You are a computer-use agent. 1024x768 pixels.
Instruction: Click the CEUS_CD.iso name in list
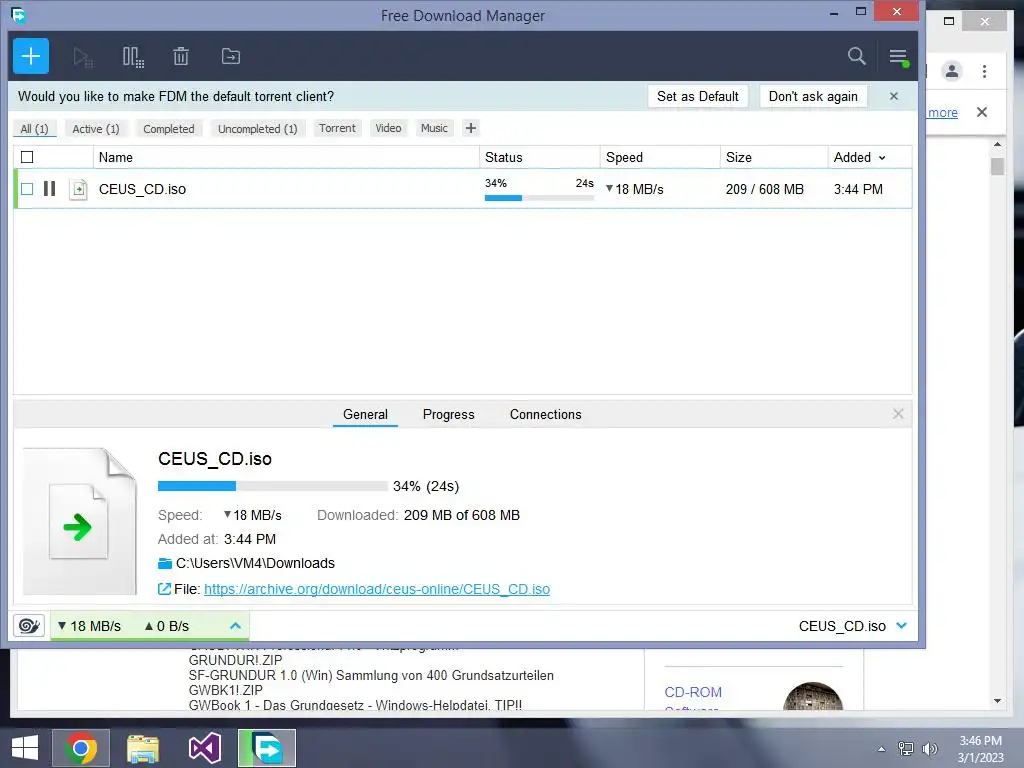142,189
